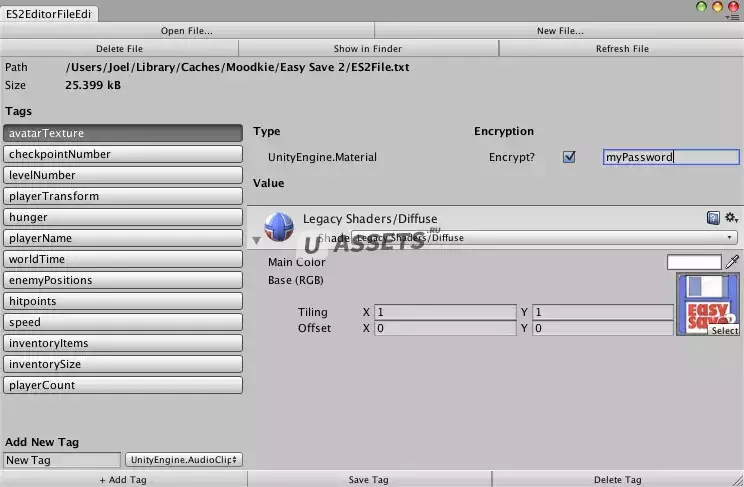
Task: Click Delete File button
Action: [x=119, y=48]
